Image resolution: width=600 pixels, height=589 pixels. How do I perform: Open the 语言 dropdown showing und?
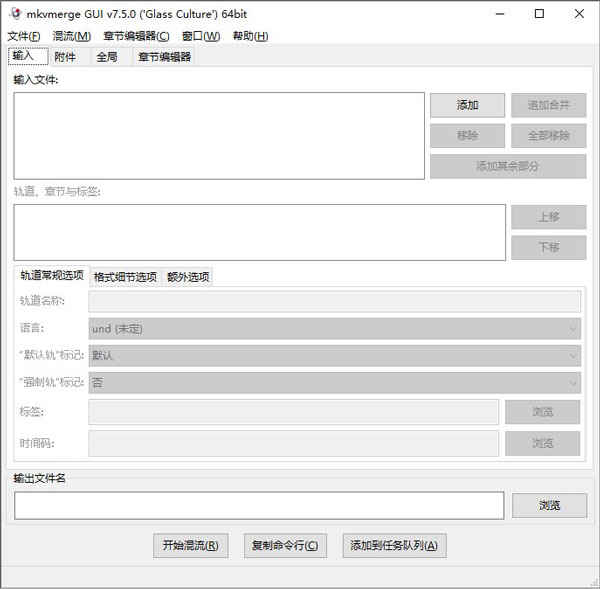[x=334, y=329]
